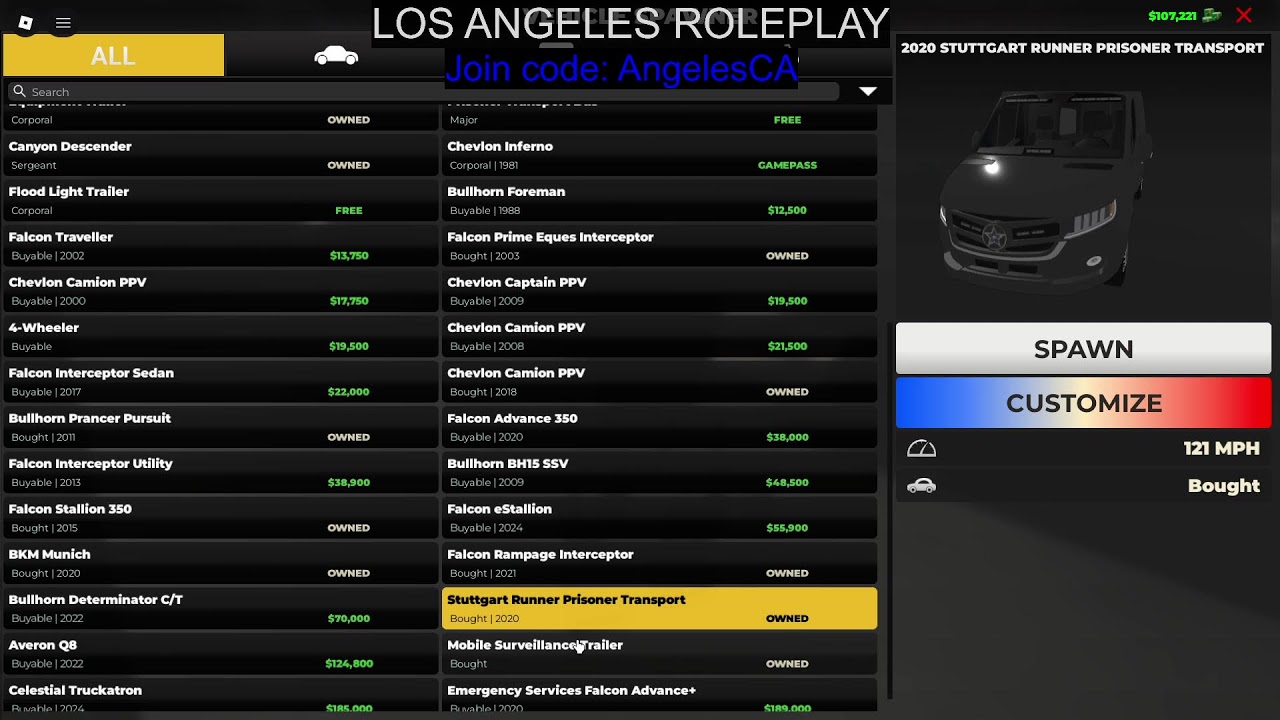1280x720 pixels.
Task: Choose Falcon Interceptor Utility
Action: [221, 472]
